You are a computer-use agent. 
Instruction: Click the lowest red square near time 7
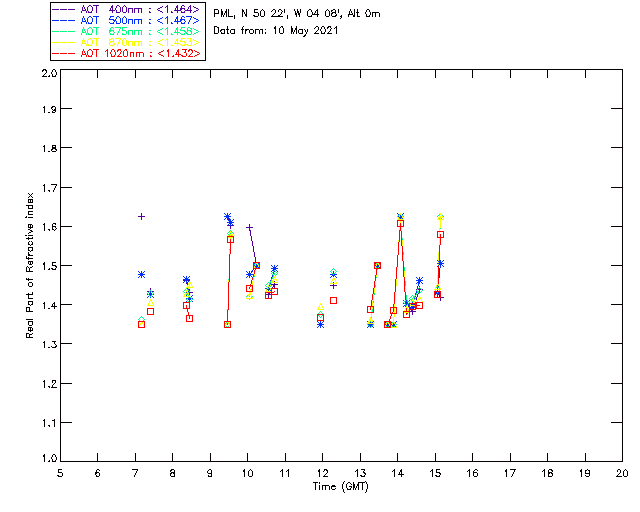(141, 324)
